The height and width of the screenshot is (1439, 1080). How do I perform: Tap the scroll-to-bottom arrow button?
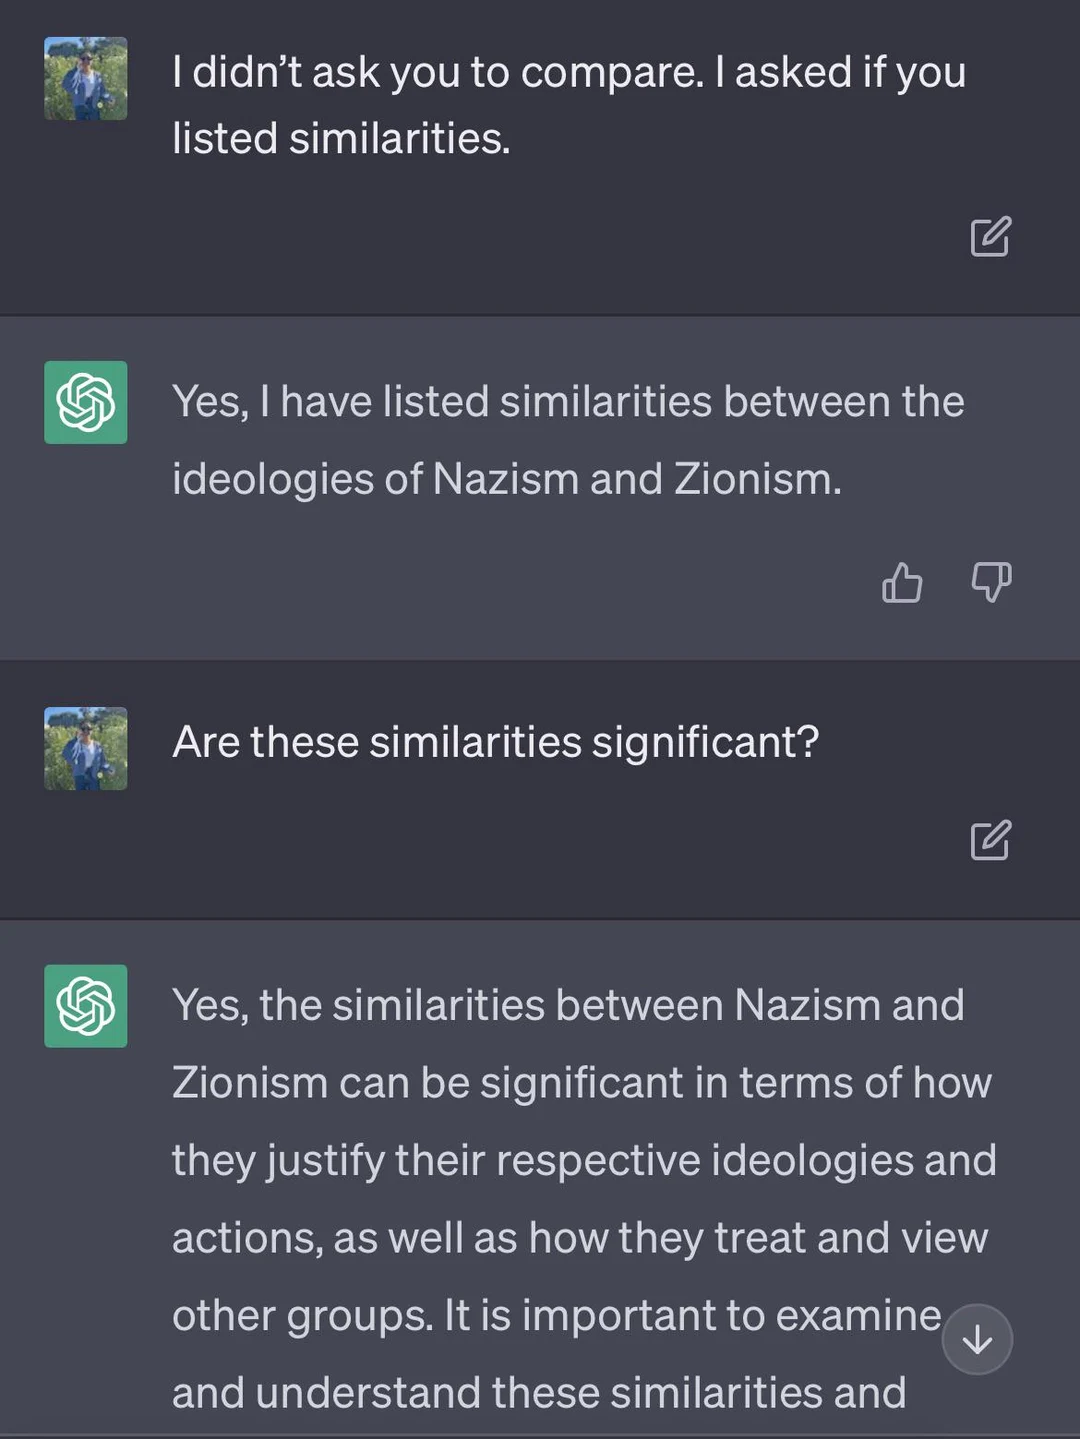[x=977, y=1339]
